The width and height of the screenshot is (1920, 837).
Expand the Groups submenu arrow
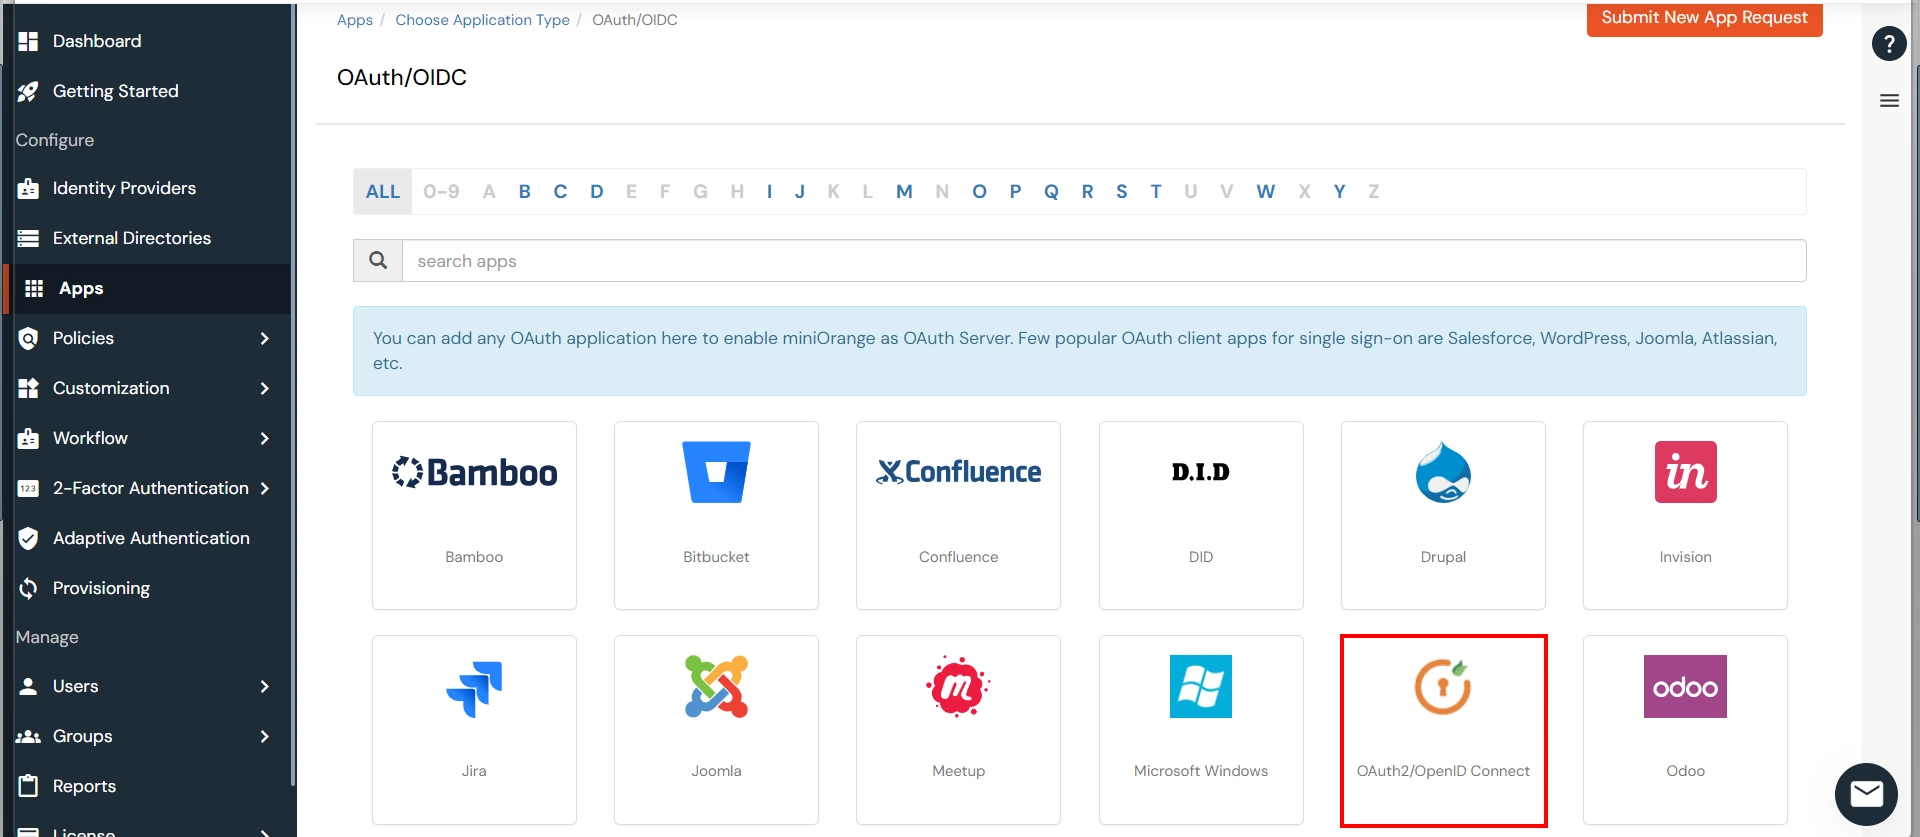264,736
